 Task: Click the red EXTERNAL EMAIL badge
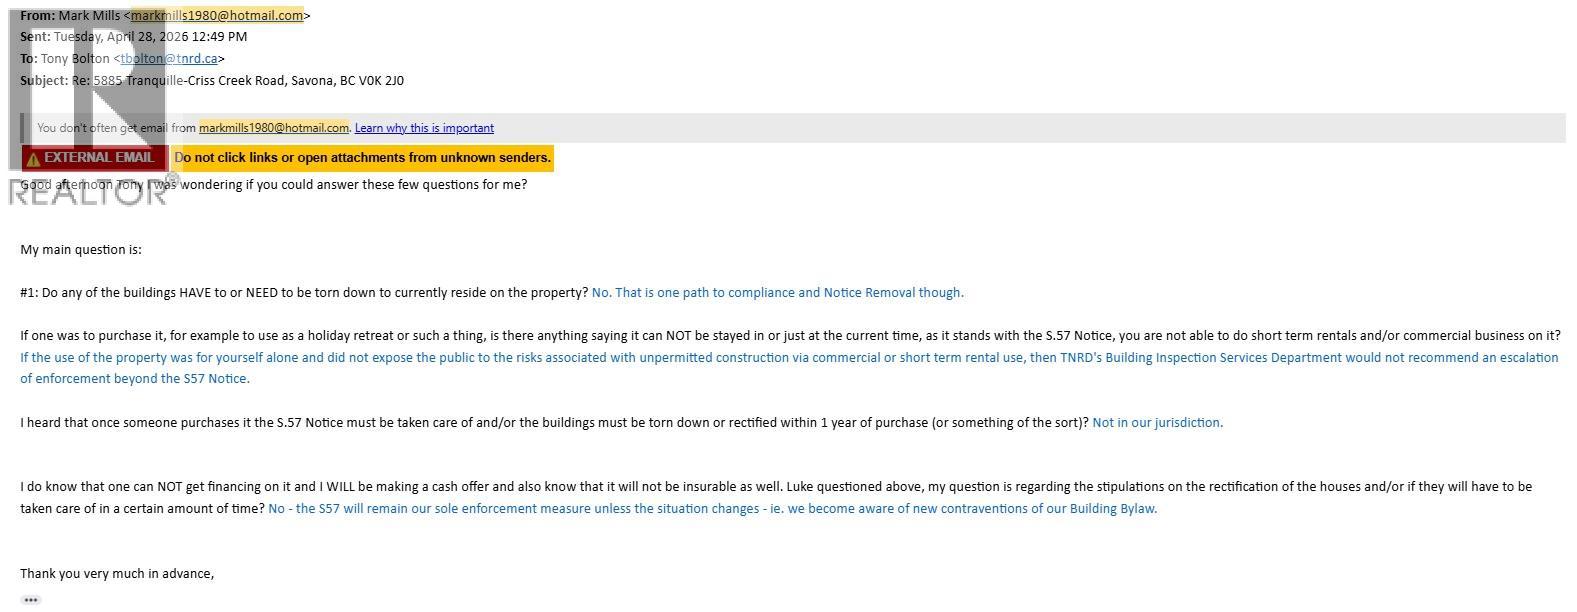point(95,158)
